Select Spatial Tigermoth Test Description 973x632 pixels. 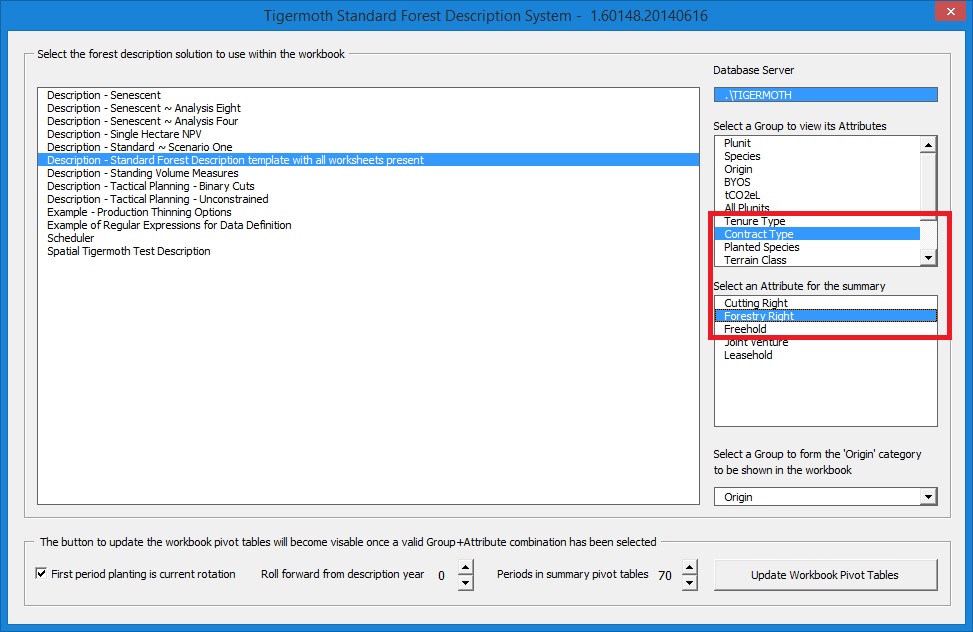pos(368,251)
